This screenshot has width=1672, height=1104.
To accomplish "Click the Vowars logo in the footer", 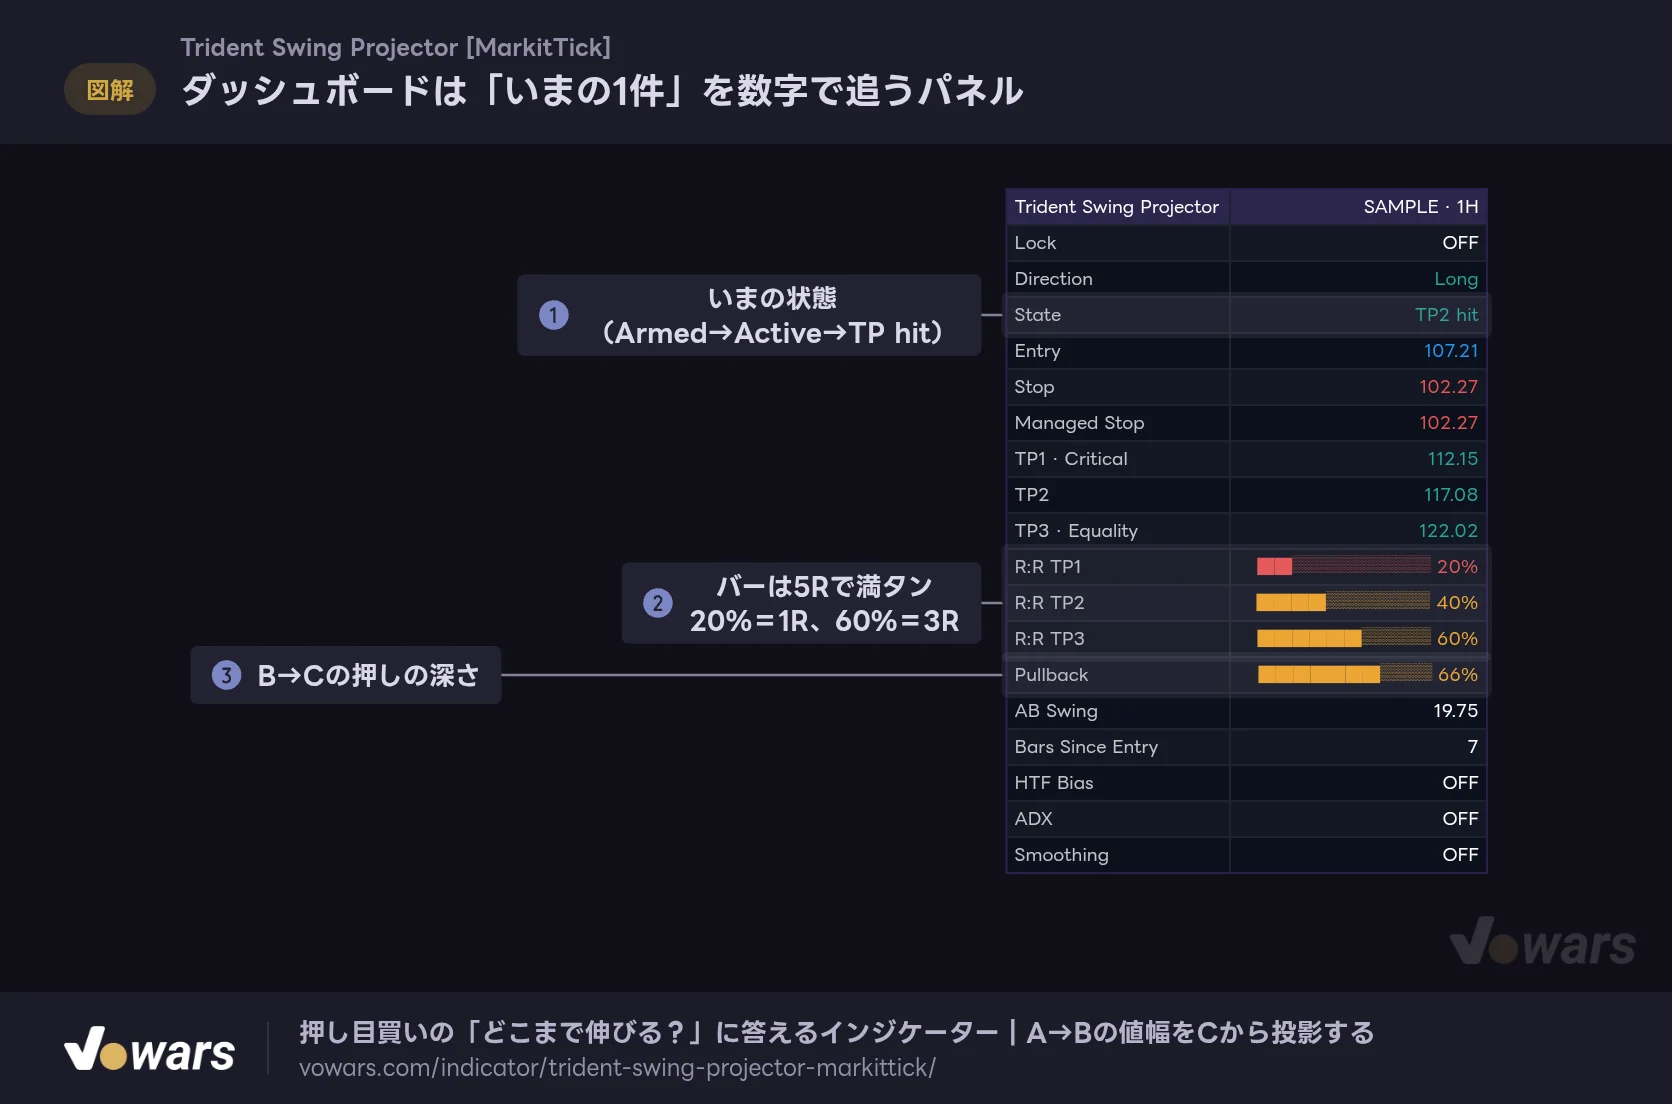I will (150, 1049).
